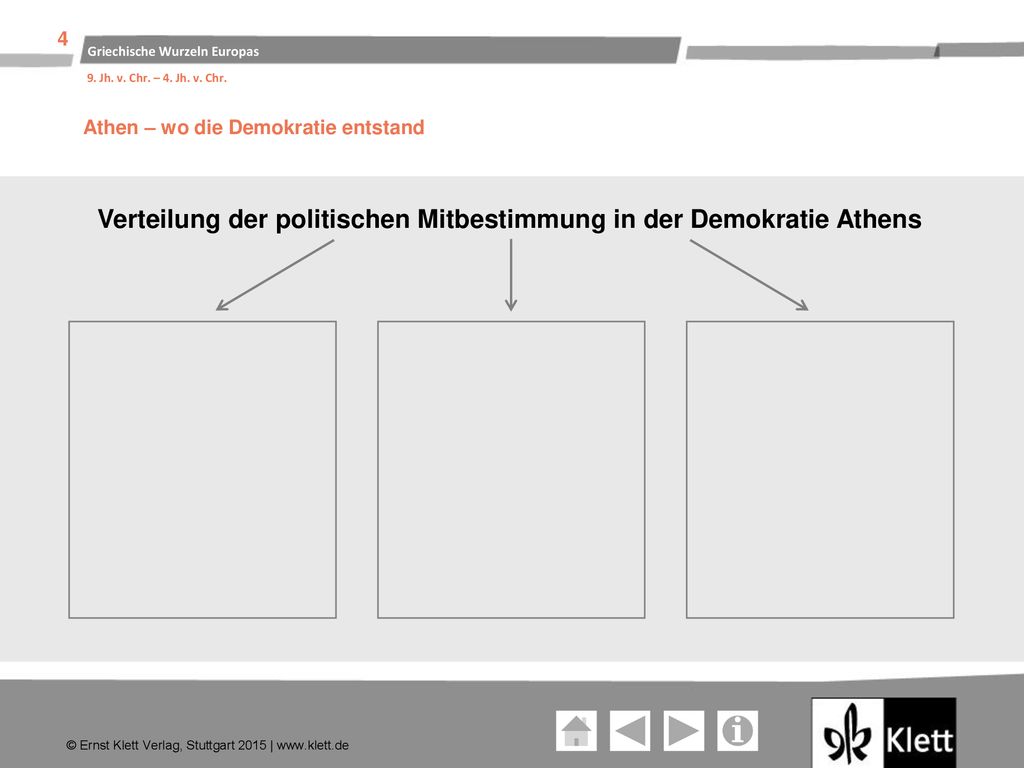This screenshot has height=768, width=1024.
Task: Click the empty left answer box
Action: point(202,470)
